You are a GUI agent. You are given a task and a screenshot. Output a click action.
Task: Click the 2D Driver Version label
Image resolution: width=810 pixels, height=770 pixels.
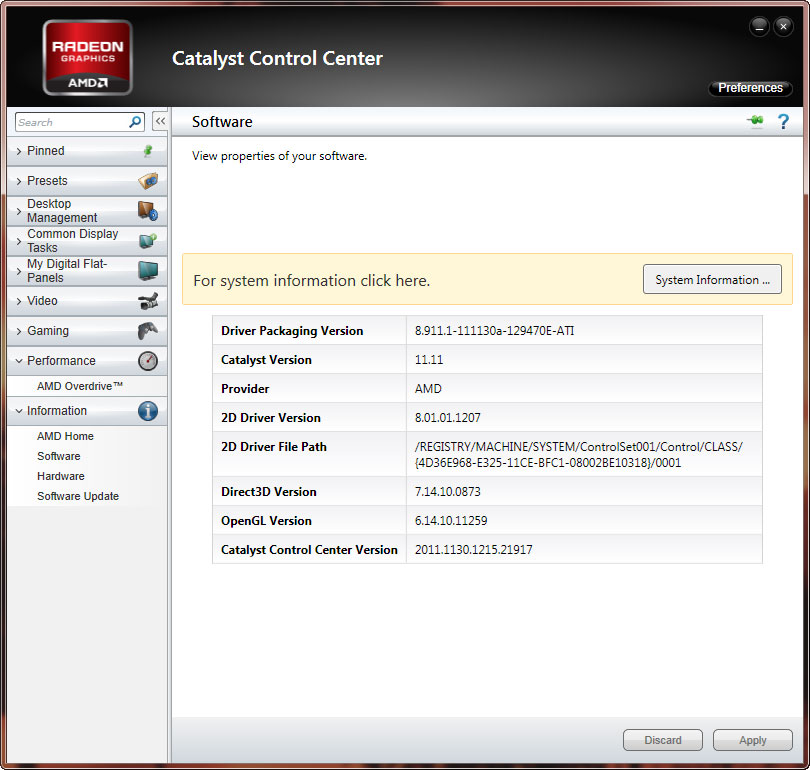271,417
